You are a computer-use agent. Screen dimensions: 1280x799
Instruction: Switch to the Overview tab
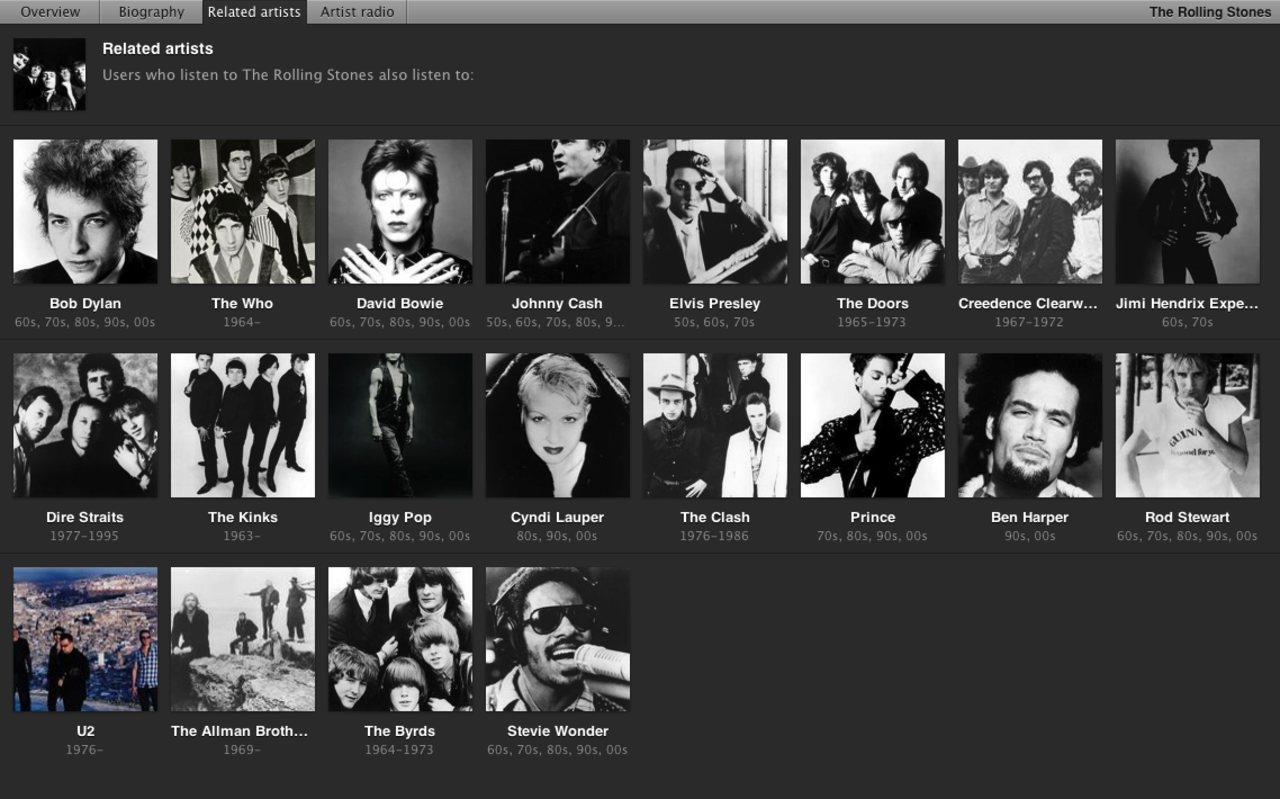(50, 11)
